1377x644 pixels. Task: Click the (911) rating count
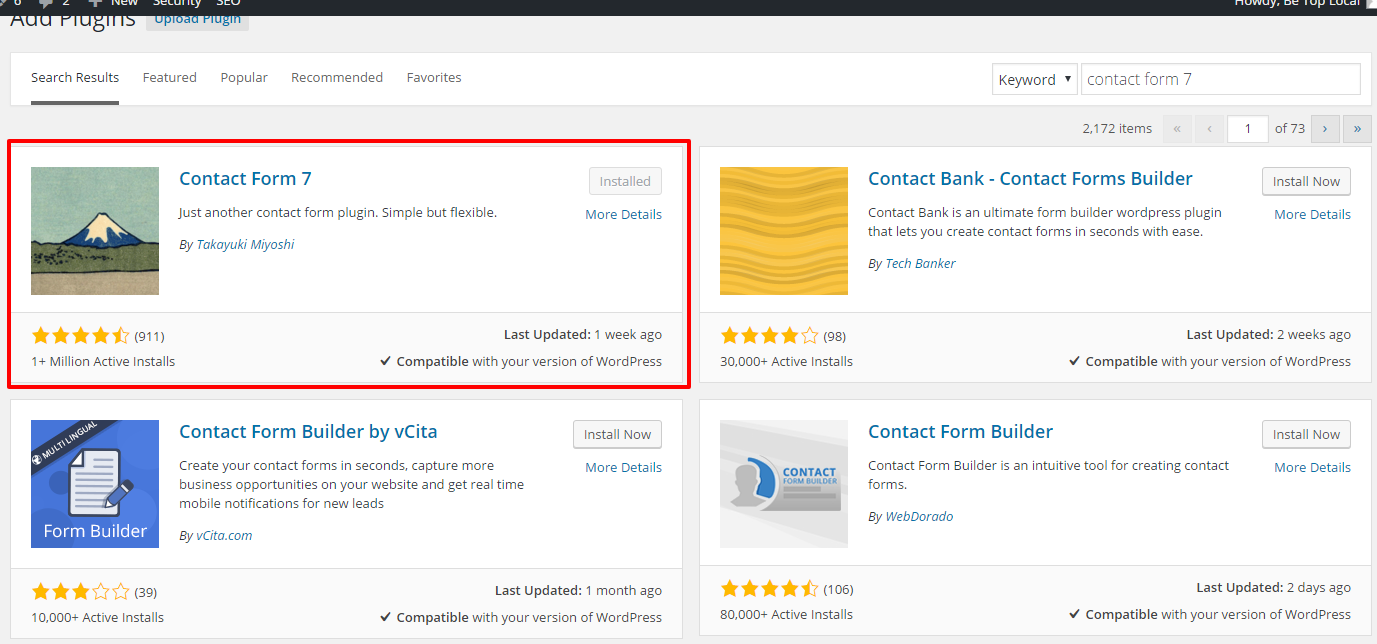(x=149, y=336)
